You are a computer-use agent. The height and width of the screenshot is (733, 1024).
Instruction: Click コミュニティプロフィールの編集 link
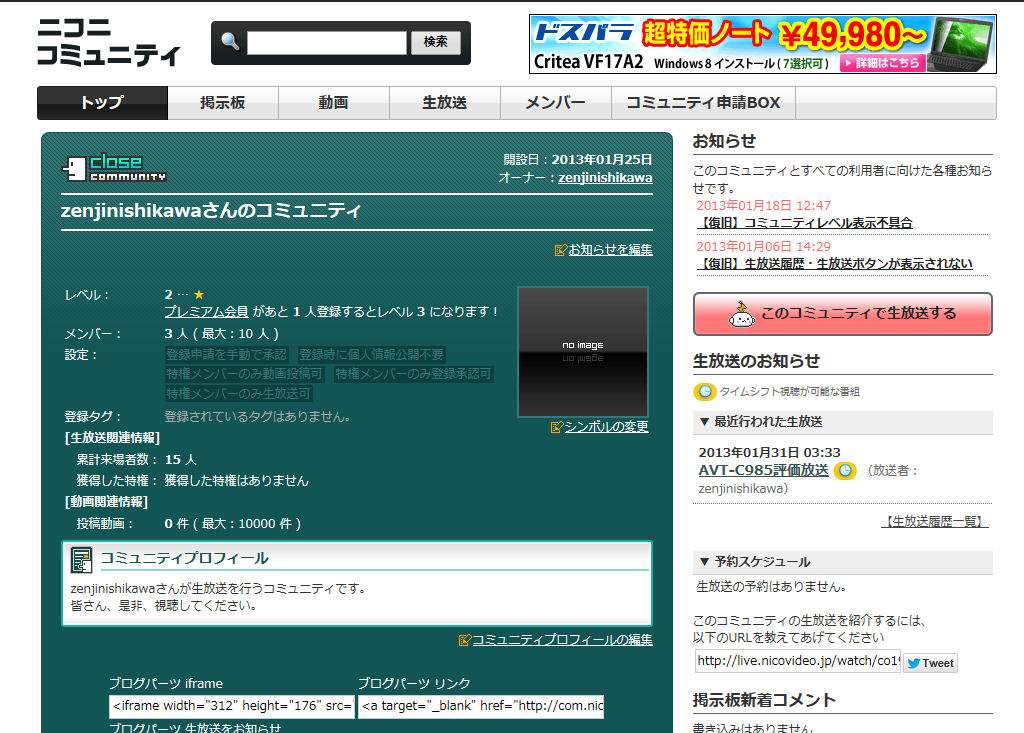(562, 640)
